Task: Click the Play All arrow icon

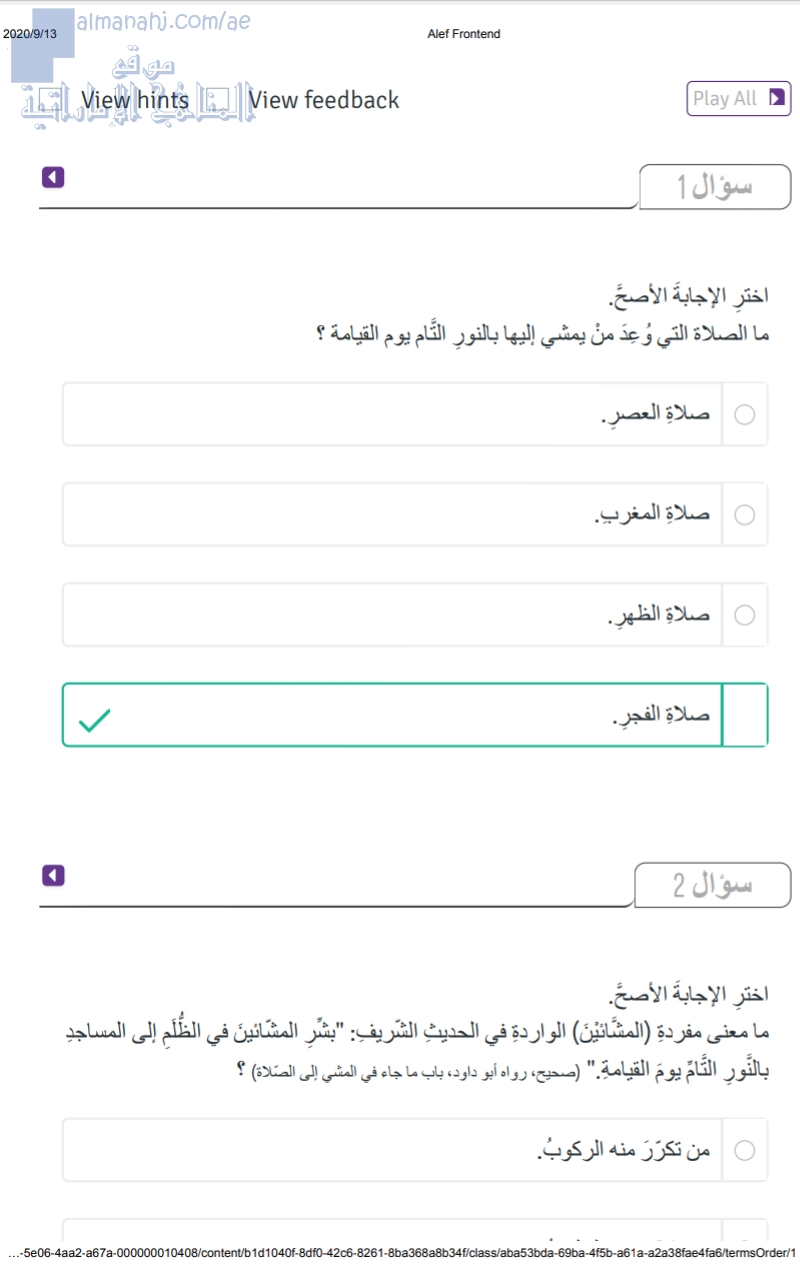Action: pyautogui.click(x=776, y=98)
